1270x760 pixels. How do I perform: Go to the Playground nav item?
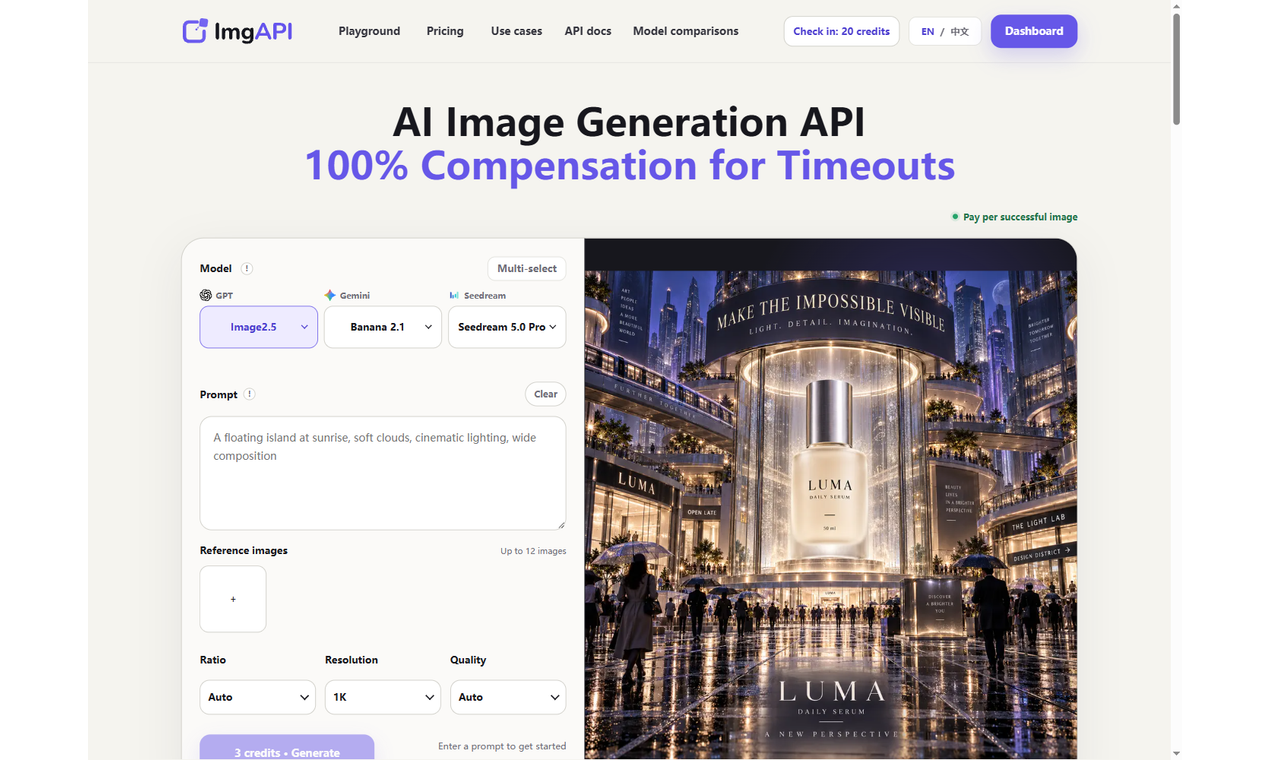(369, 31)
